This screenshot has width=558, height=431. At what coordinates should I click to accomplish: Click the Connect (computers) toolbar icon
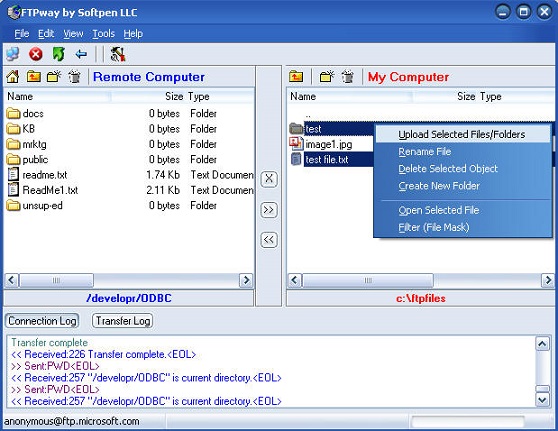coord(13,54)
